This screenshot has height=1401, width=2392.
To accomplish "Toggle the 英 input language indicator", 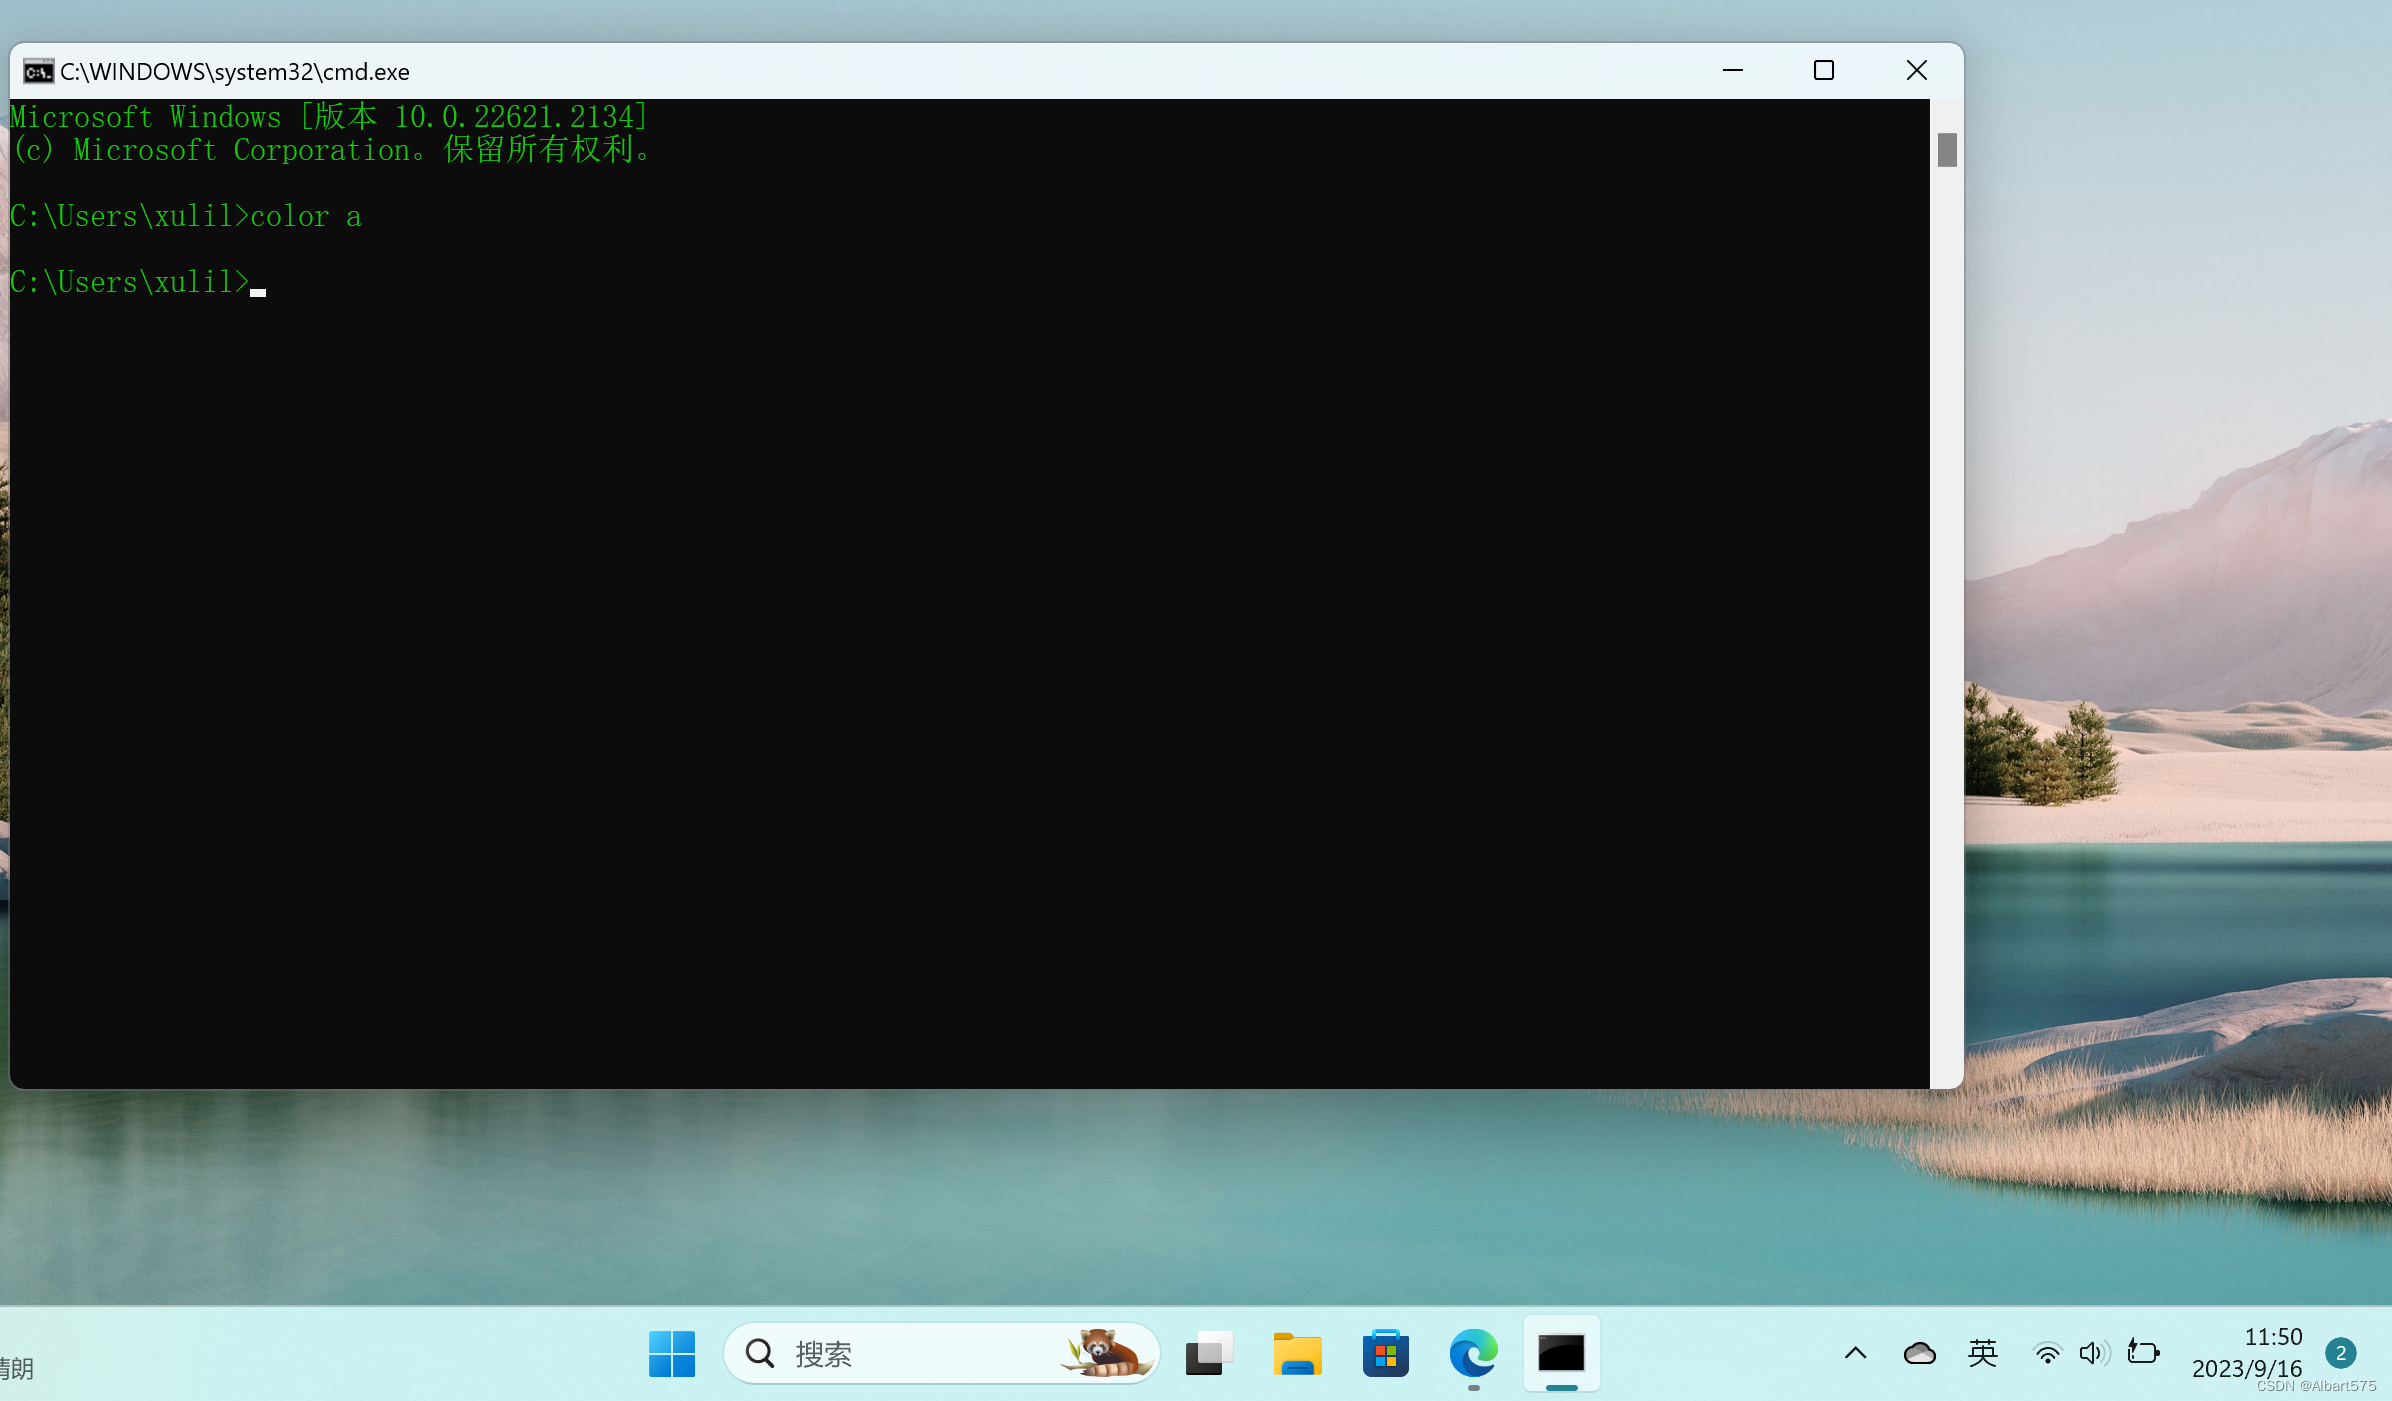I will [x=1982, y=1353].
